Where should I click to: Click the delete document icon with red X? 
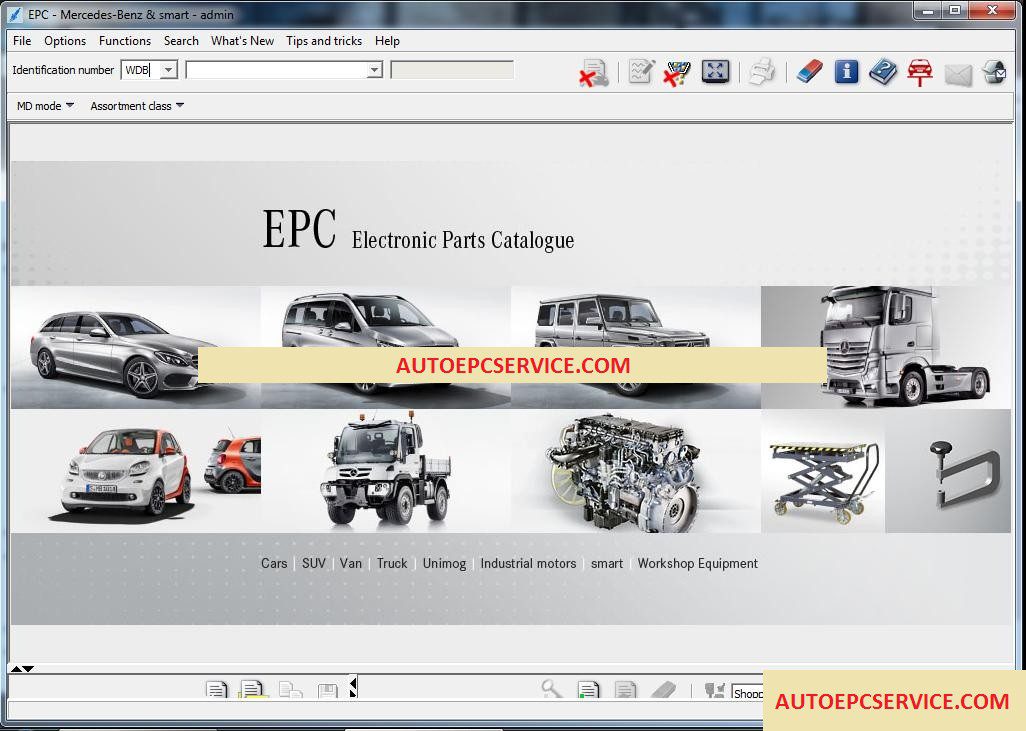(593, 72)
